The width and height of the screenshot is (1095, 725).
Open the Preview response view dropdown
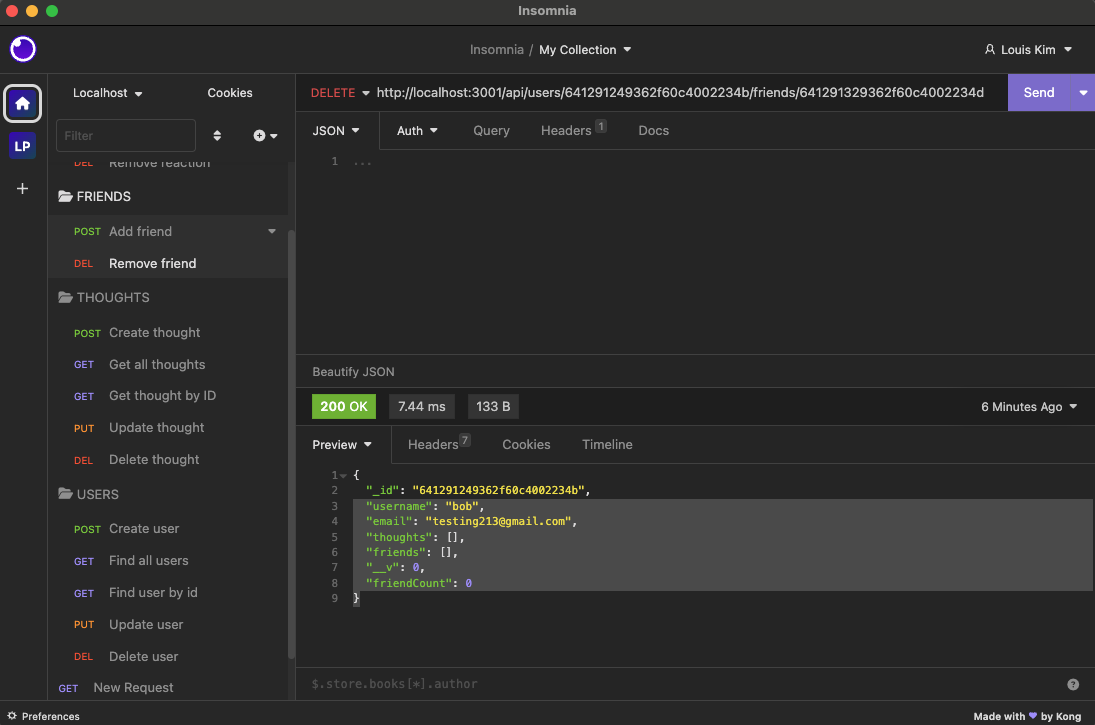point(342,444)
